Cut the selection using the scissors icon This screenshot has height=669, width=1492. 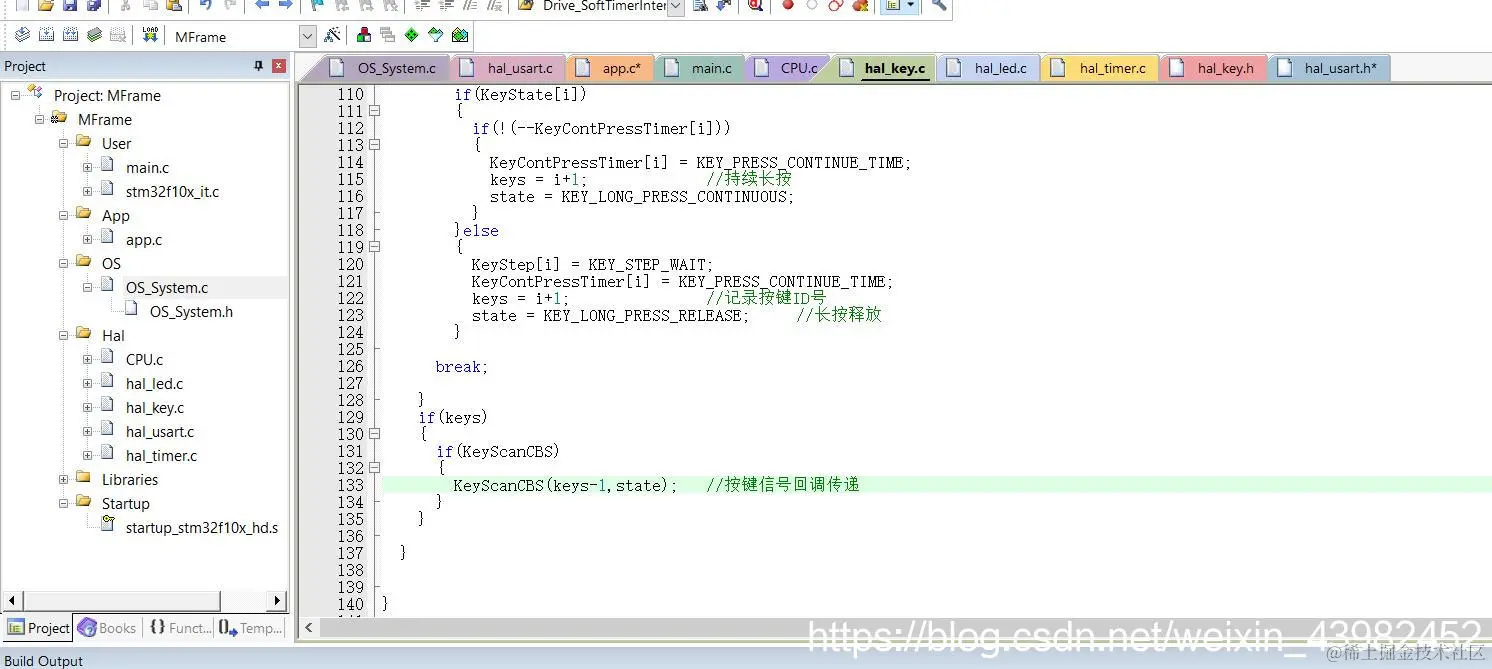125,5
